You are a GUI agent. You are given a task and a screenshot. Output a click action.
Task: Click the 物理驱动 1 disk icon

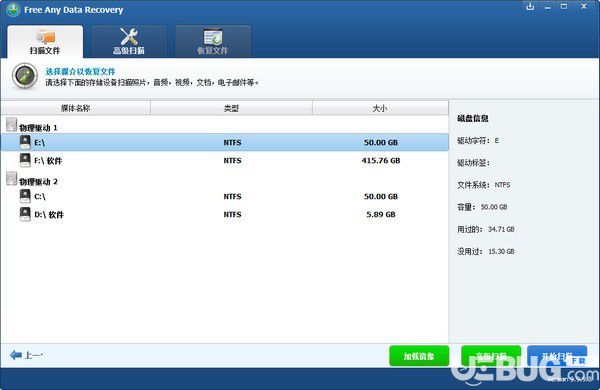click(x=12, y=124)
